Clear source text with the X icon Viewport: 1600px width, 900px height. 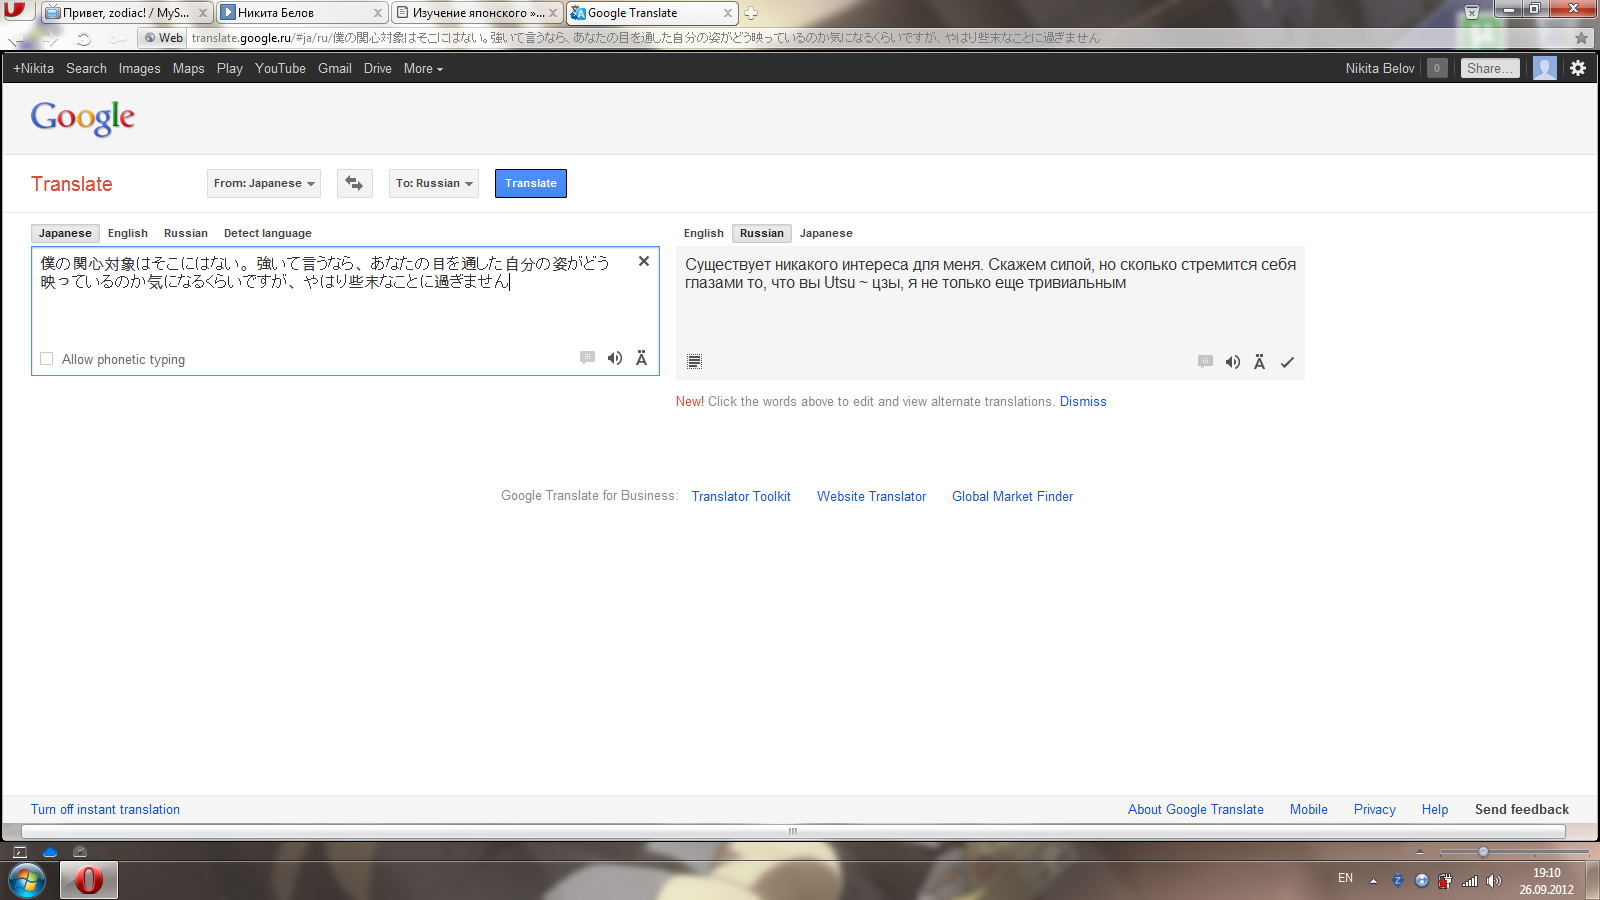pos(644,261)
